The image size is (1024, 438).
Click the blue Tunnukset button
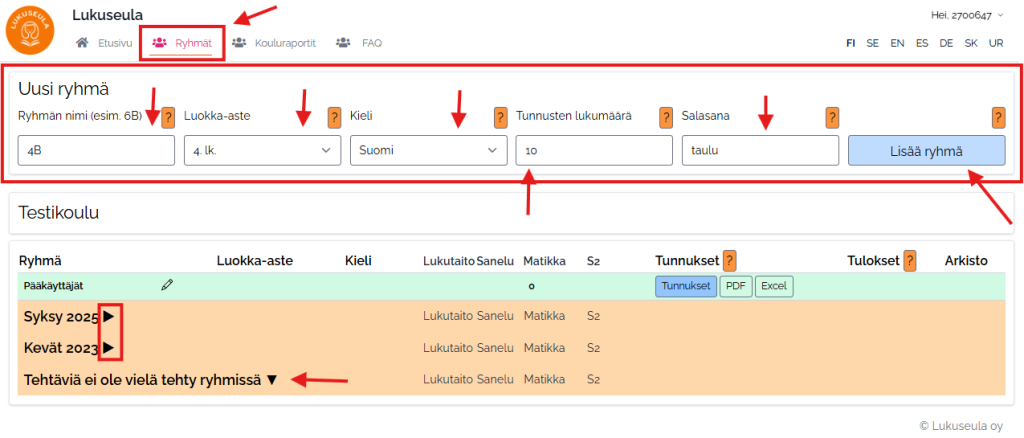[685, 286]
